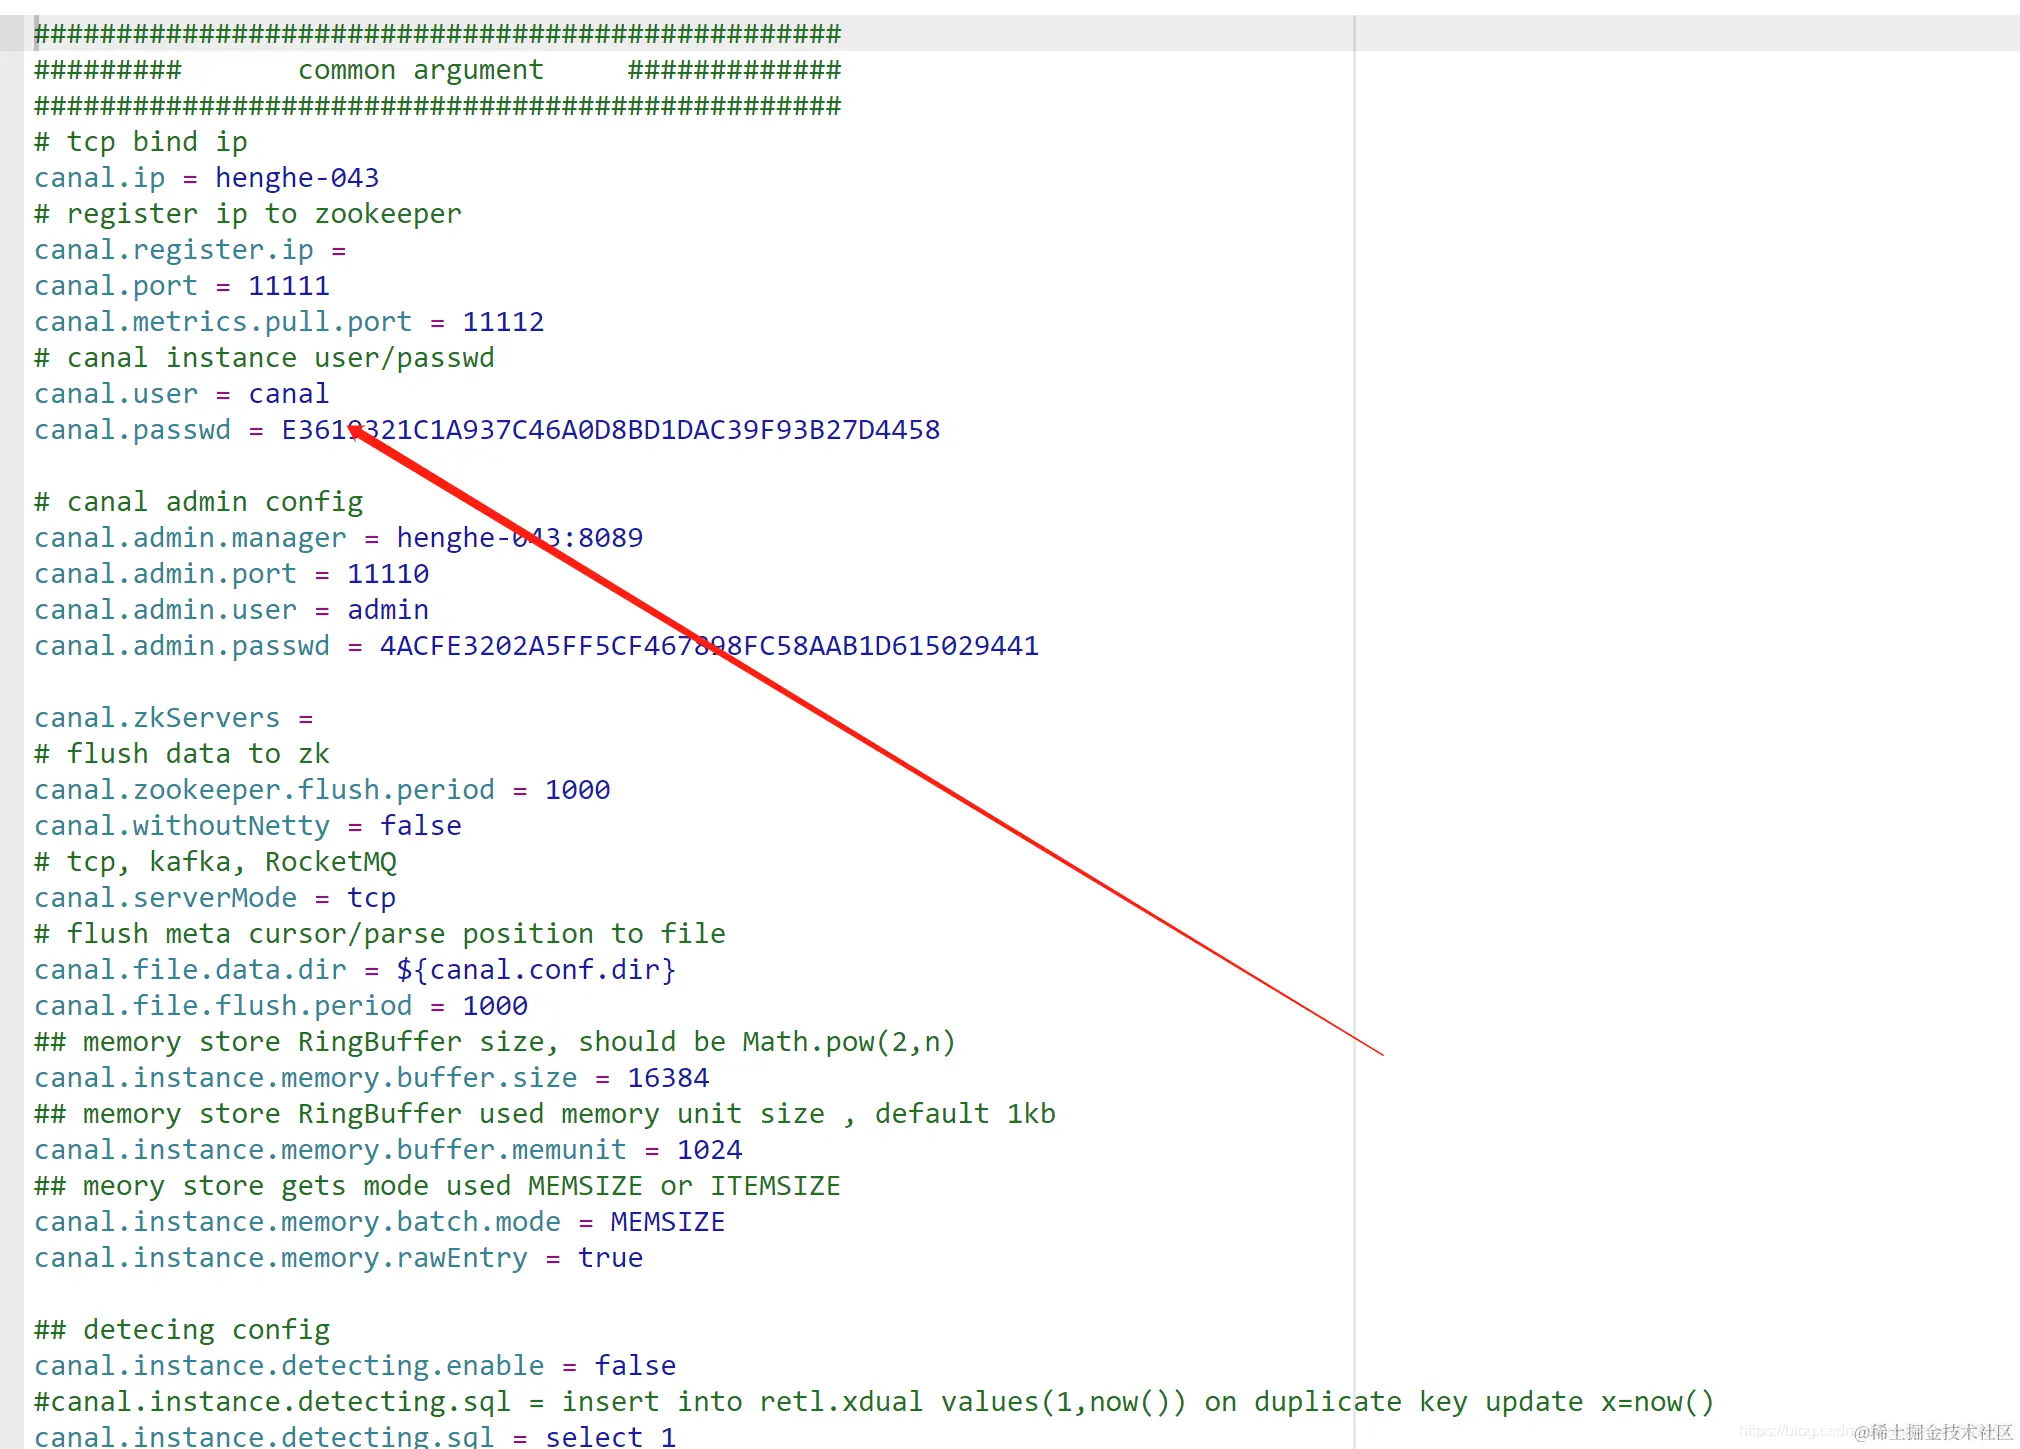Click the buffer.size value 16384
Viewport: 2020px width, 1449px height.
coord(668,1078)
